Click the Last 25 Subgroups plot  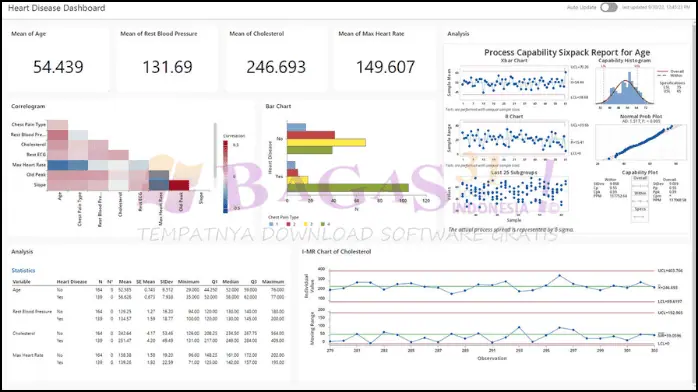pos(514,195)
